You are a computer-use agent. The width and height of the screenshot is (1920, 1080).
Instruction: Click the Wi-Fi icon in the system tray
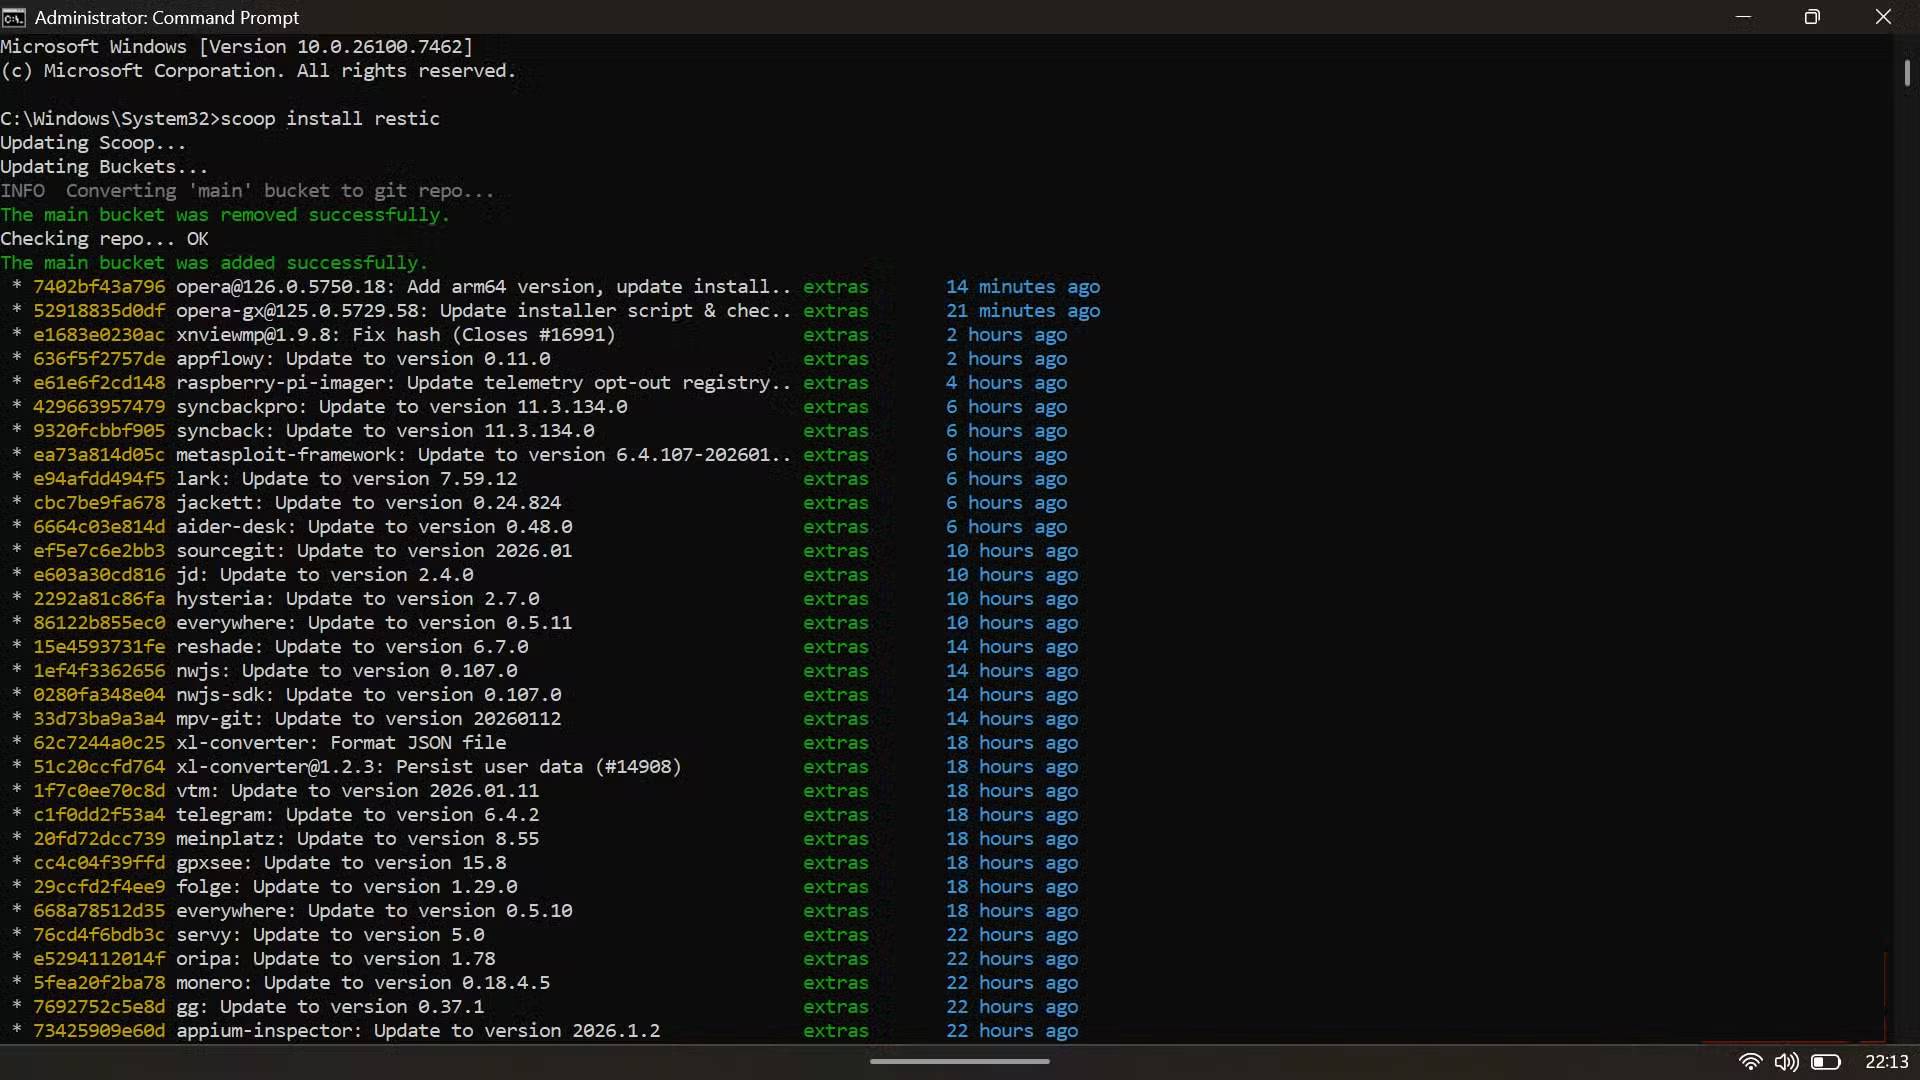point(1750,1062)
